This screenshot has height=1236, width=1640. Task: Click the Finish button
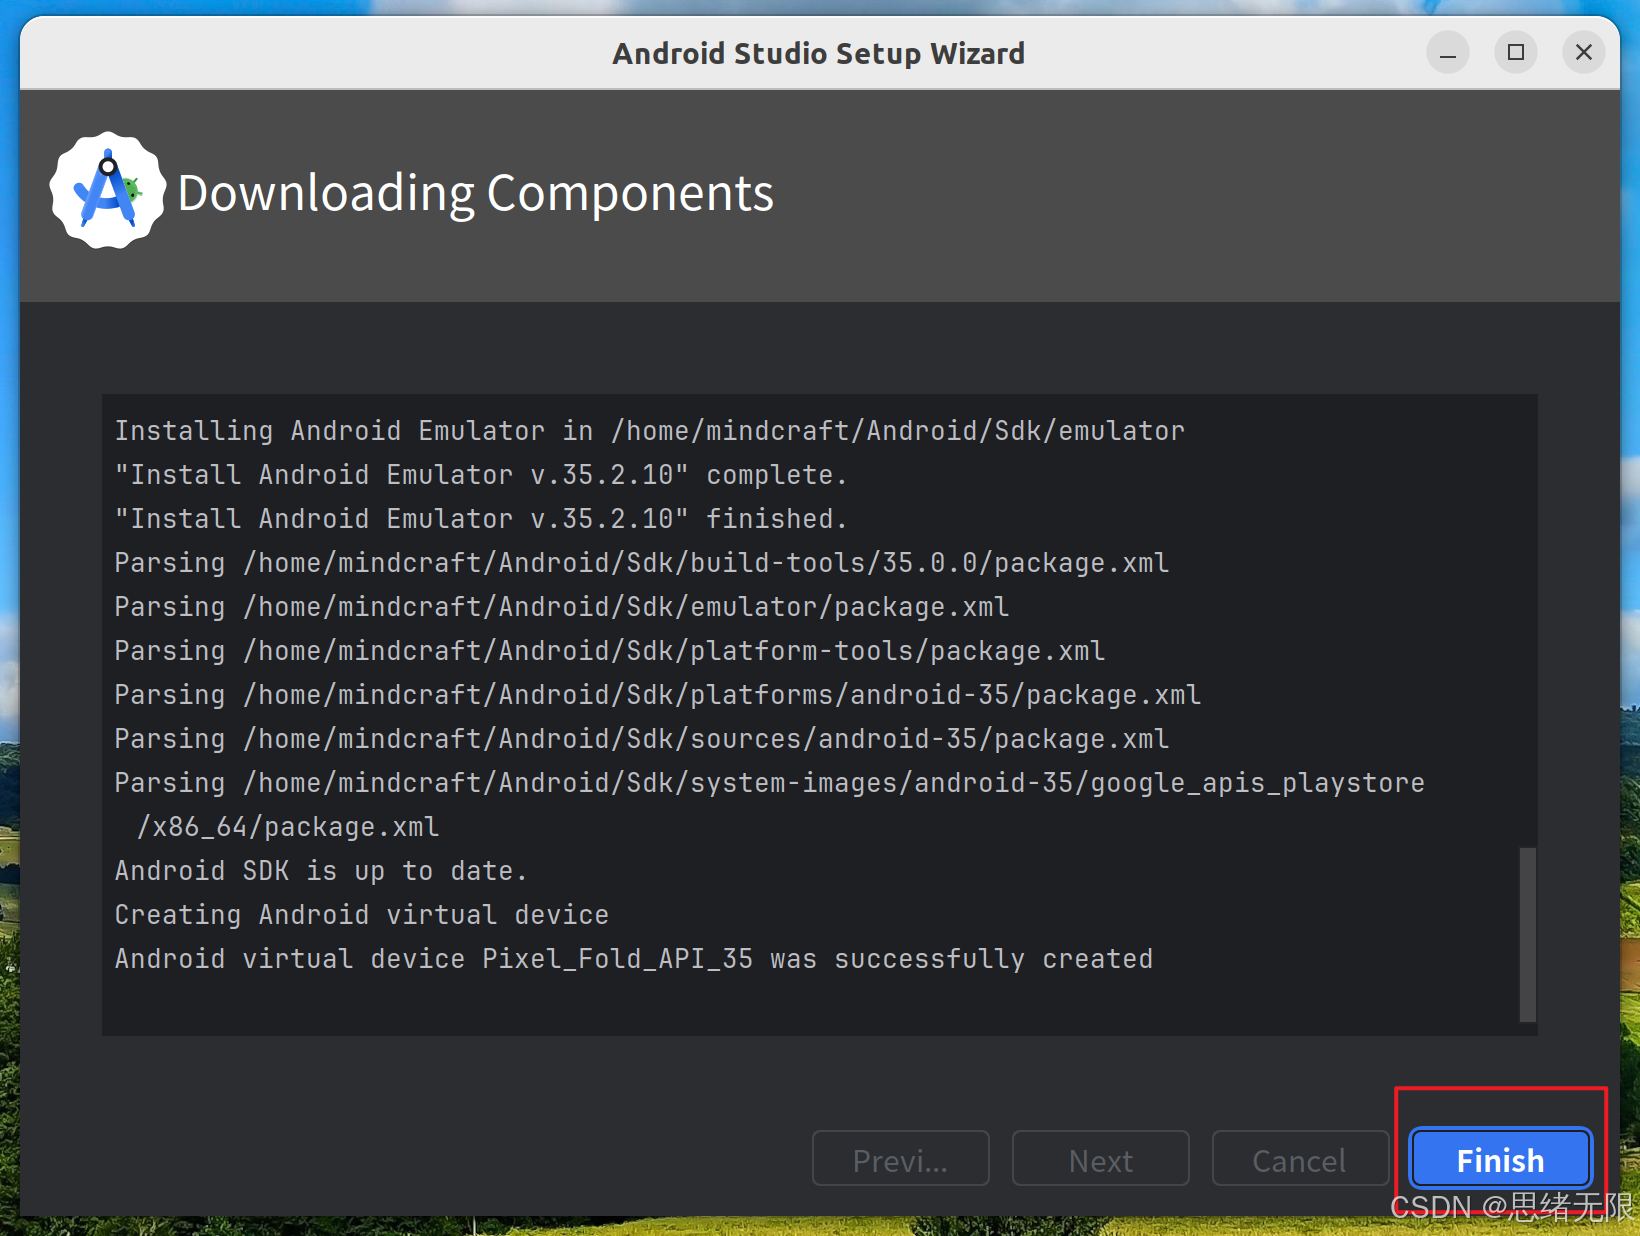1499,1159
